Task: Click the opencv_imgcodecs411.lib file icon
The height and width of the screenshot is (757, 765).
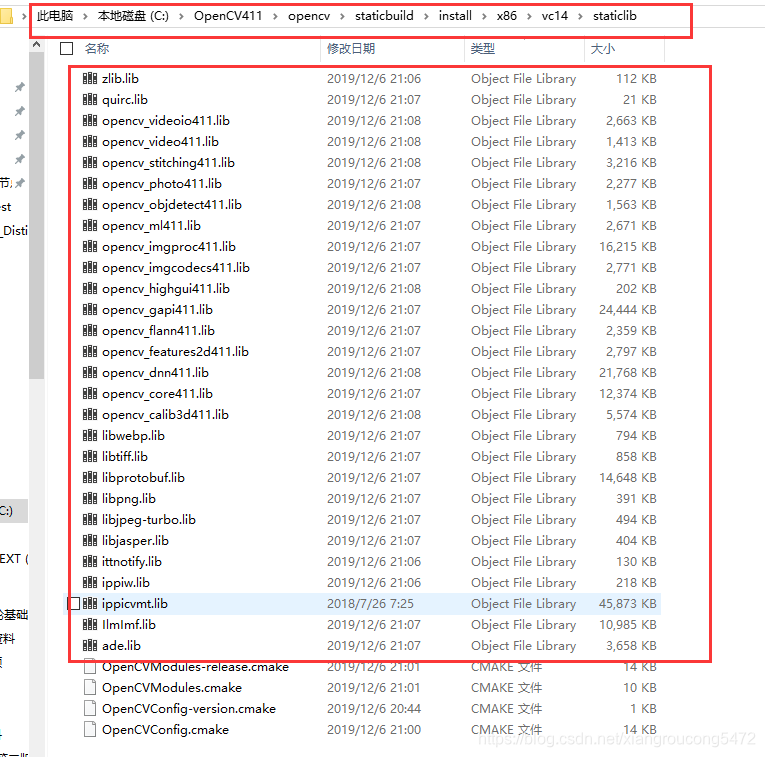Action: (90, 267)
